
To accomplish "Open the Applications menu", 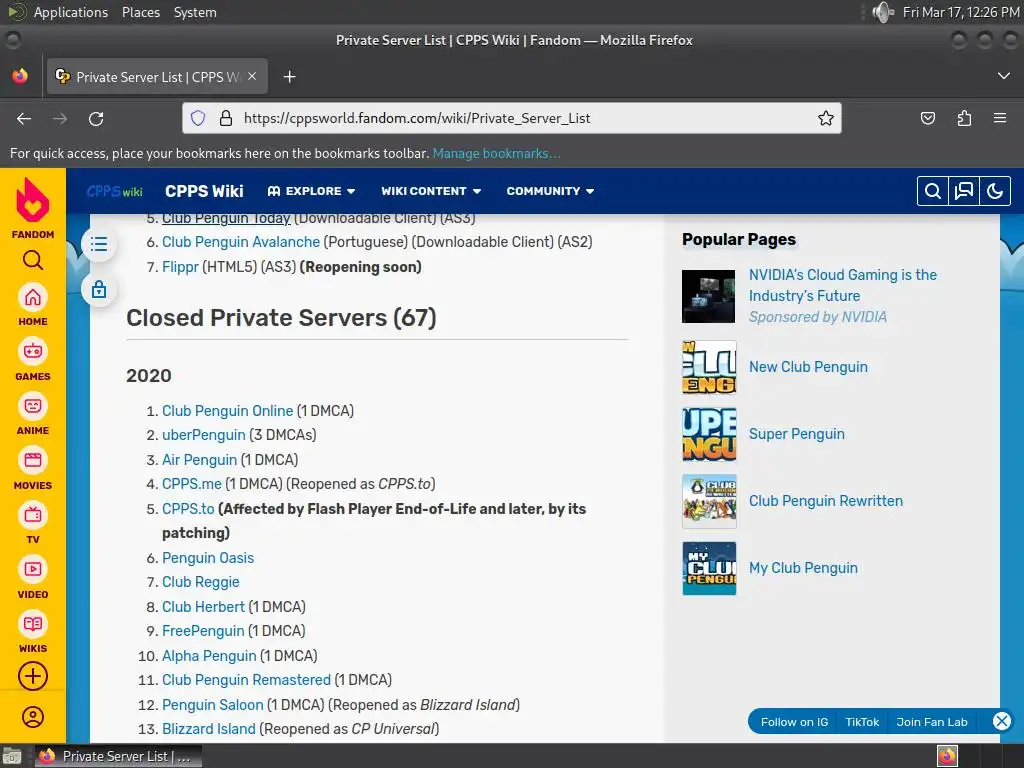I will coord(71,12).
